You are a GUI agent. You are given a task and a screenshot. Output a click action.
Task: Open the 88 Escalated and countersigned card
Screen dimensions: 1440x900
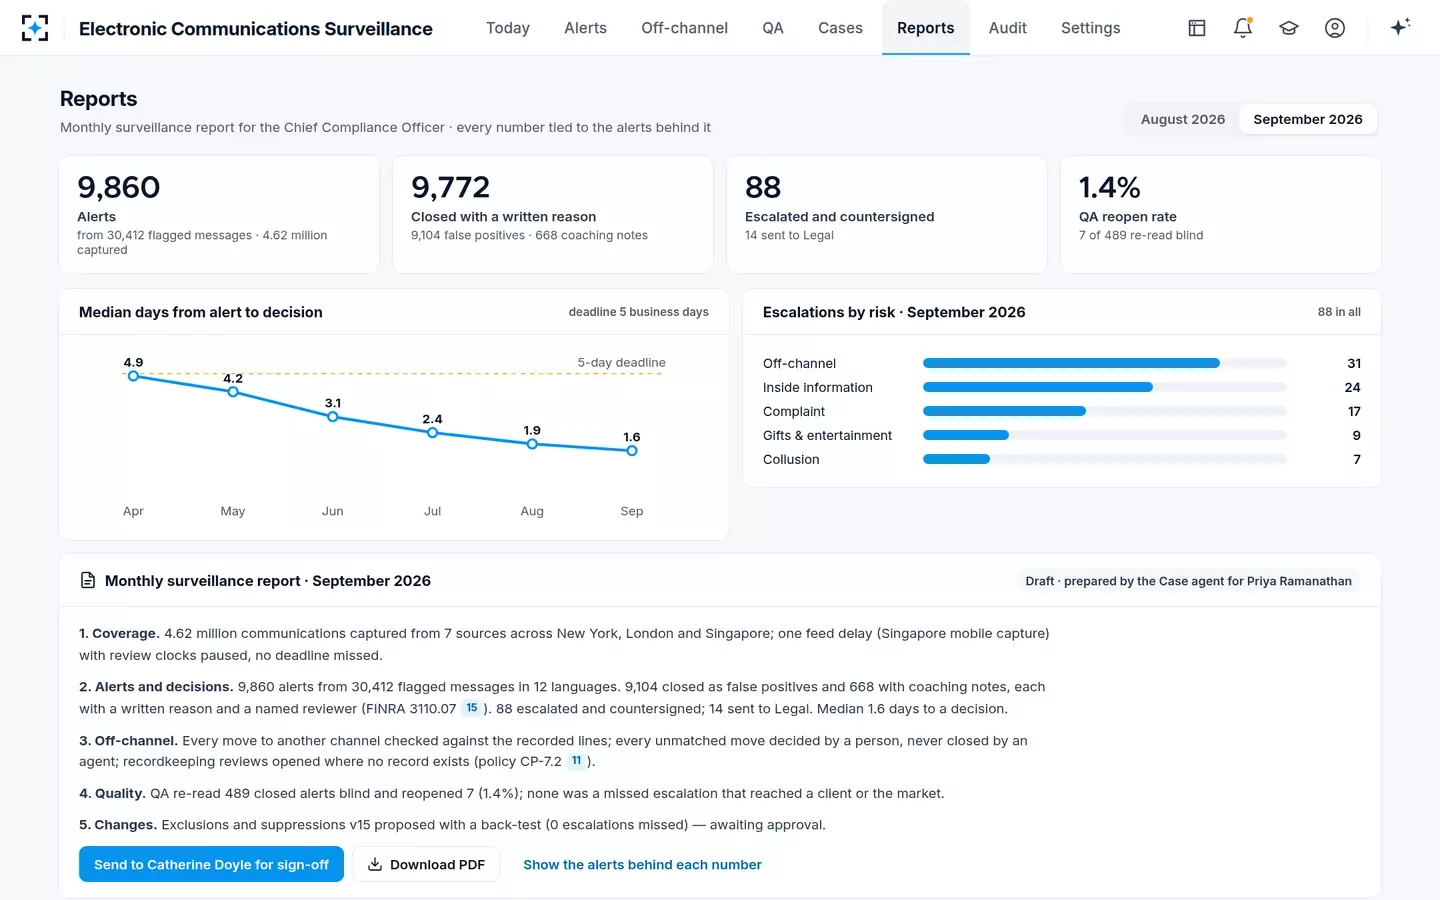[887, 214]
